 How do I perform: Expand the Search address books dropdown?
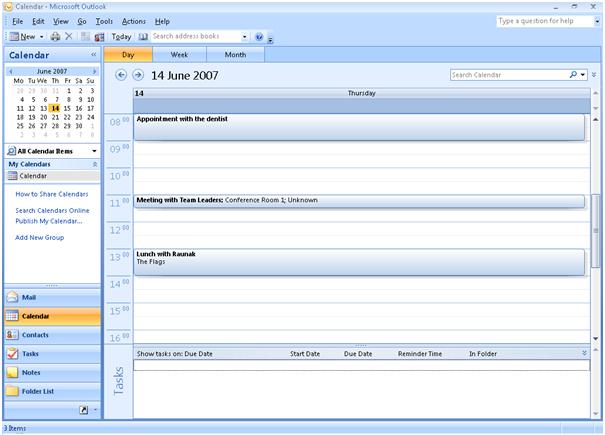[x=244, y=37]
